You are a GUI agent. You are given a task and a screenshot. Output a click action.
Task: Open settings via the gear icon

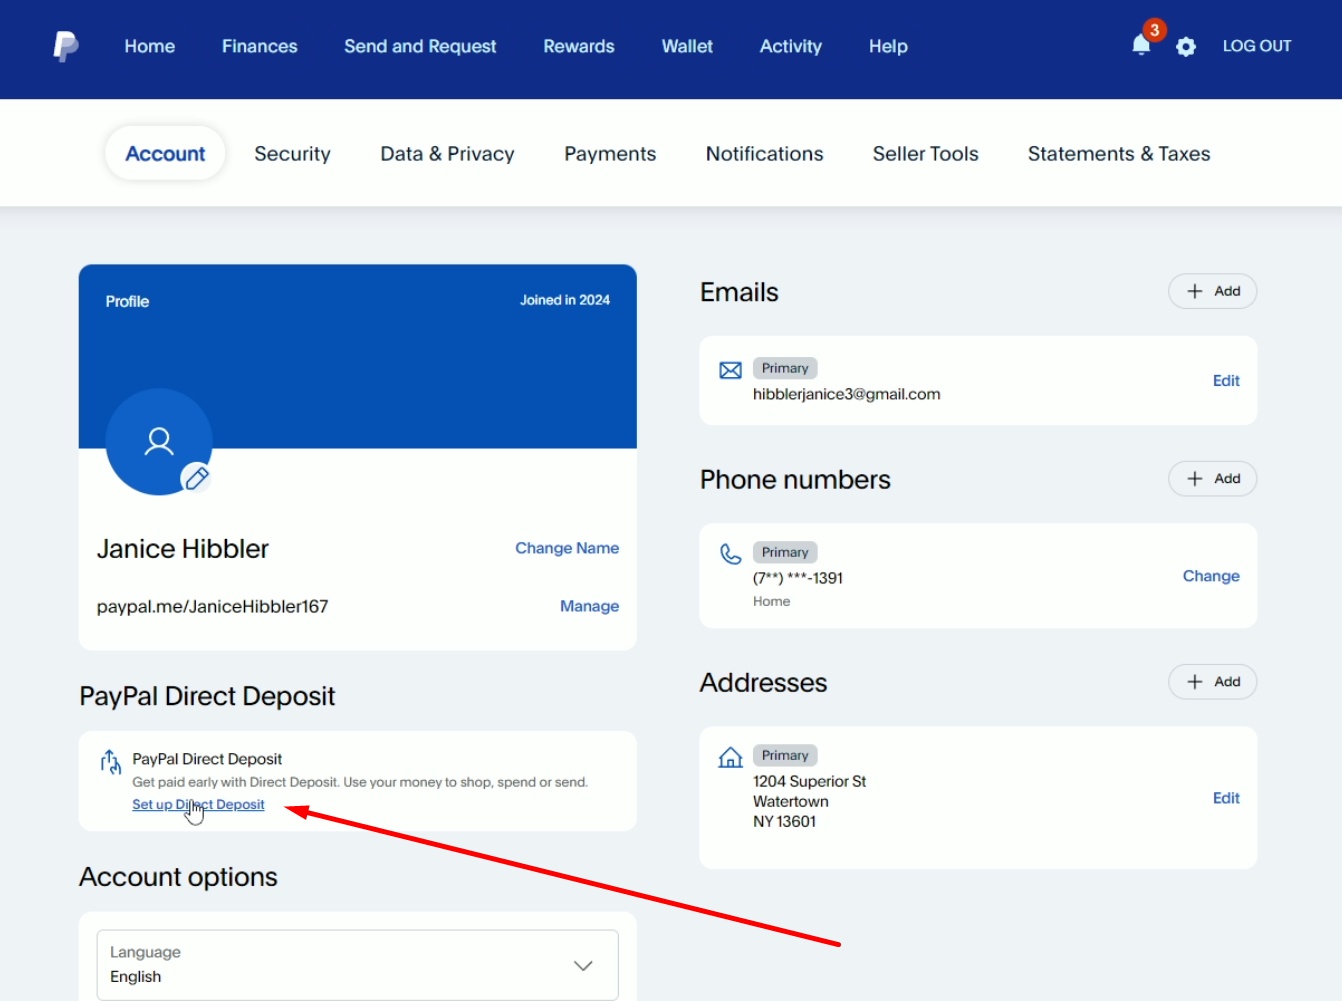point(1186,47)
